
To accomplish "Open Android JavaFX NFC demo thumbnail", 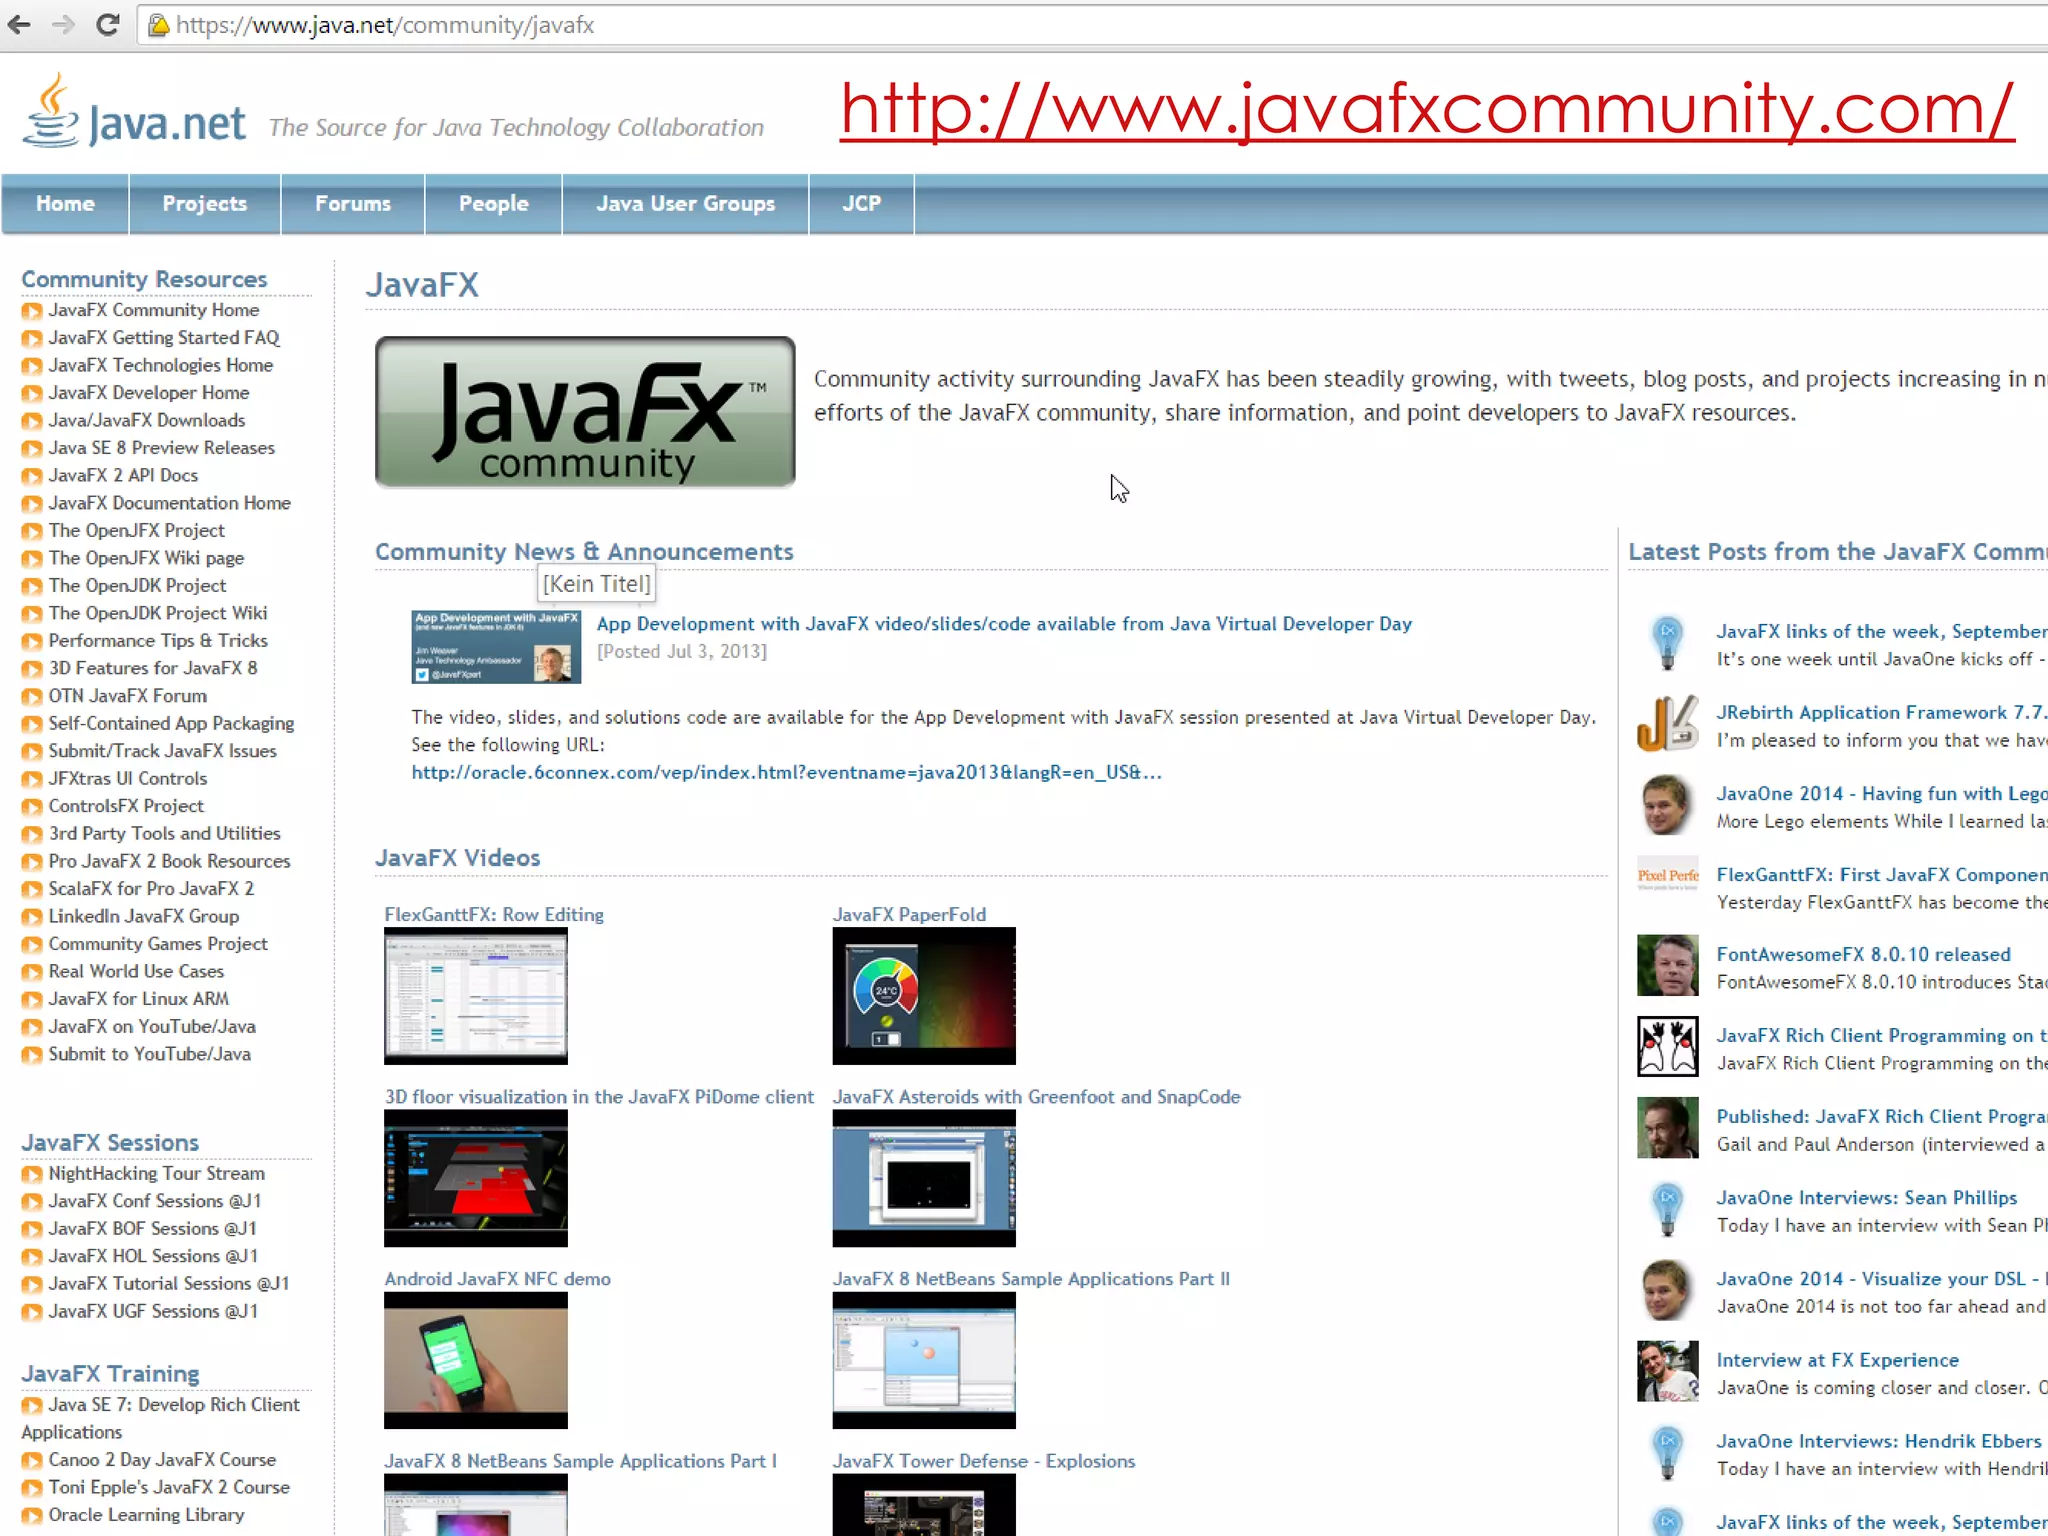I will click(x=475, y=1360).
